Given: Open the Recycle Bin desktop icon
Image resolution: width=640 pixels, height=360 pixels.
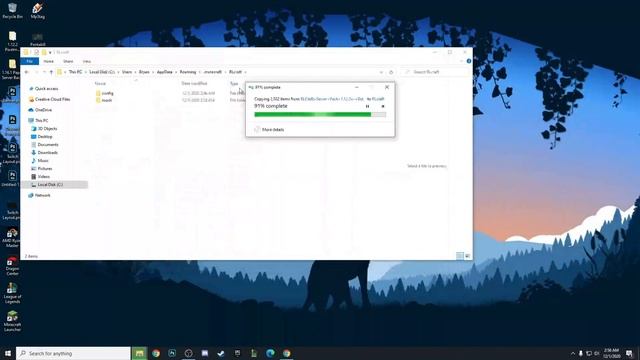Looking at the screenshot, I should [12, 11].
